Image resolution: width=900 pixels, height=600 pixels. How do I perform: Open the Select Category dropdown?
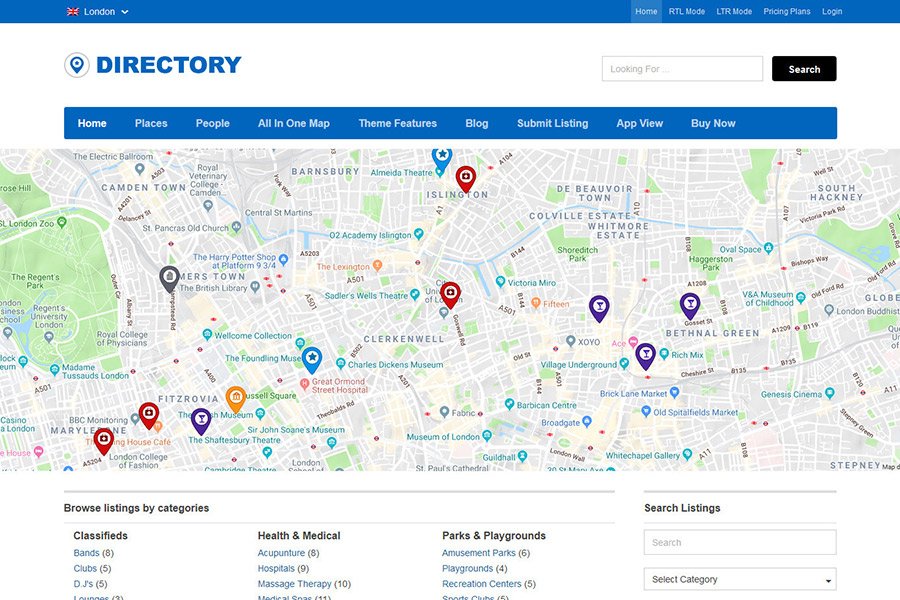[740, 579]
